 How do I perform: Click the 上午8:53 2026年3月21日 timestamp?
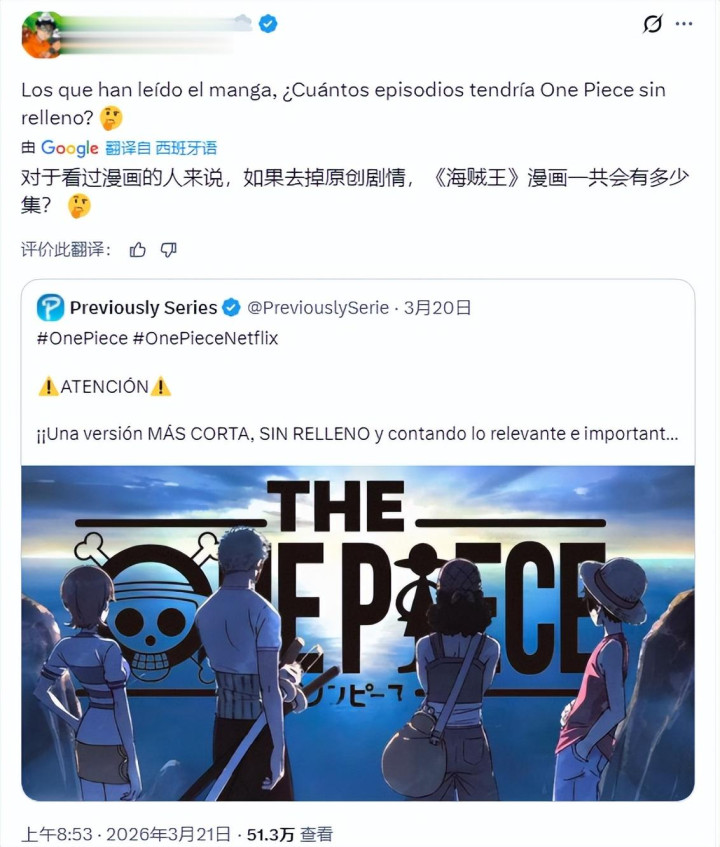[126, 834]
